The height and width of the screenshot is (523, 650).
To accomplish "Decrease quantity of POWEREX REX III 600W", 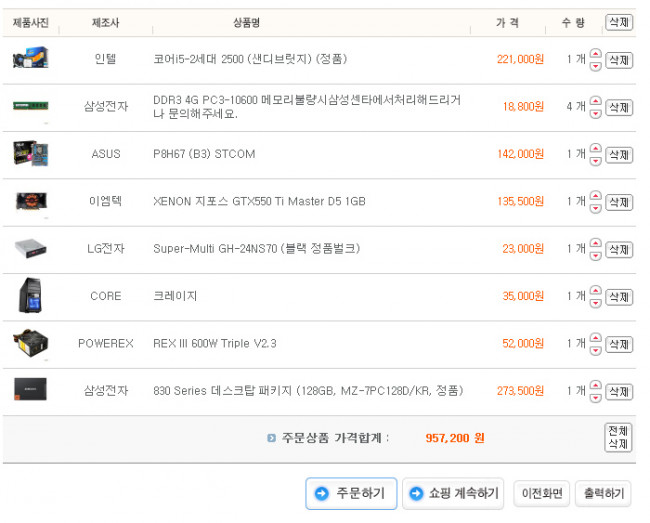I will [596, 350].
